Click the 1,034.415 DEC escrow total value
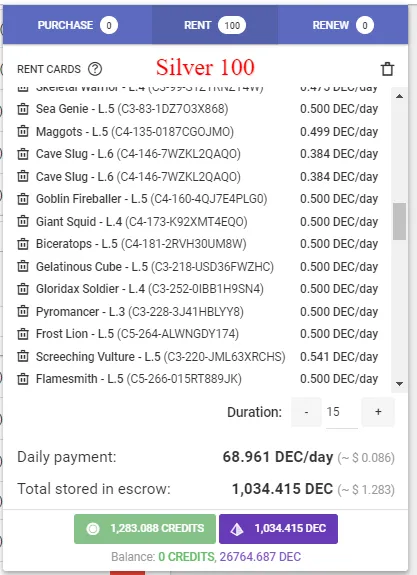This screenshot has height=575, width=417. 282,489
